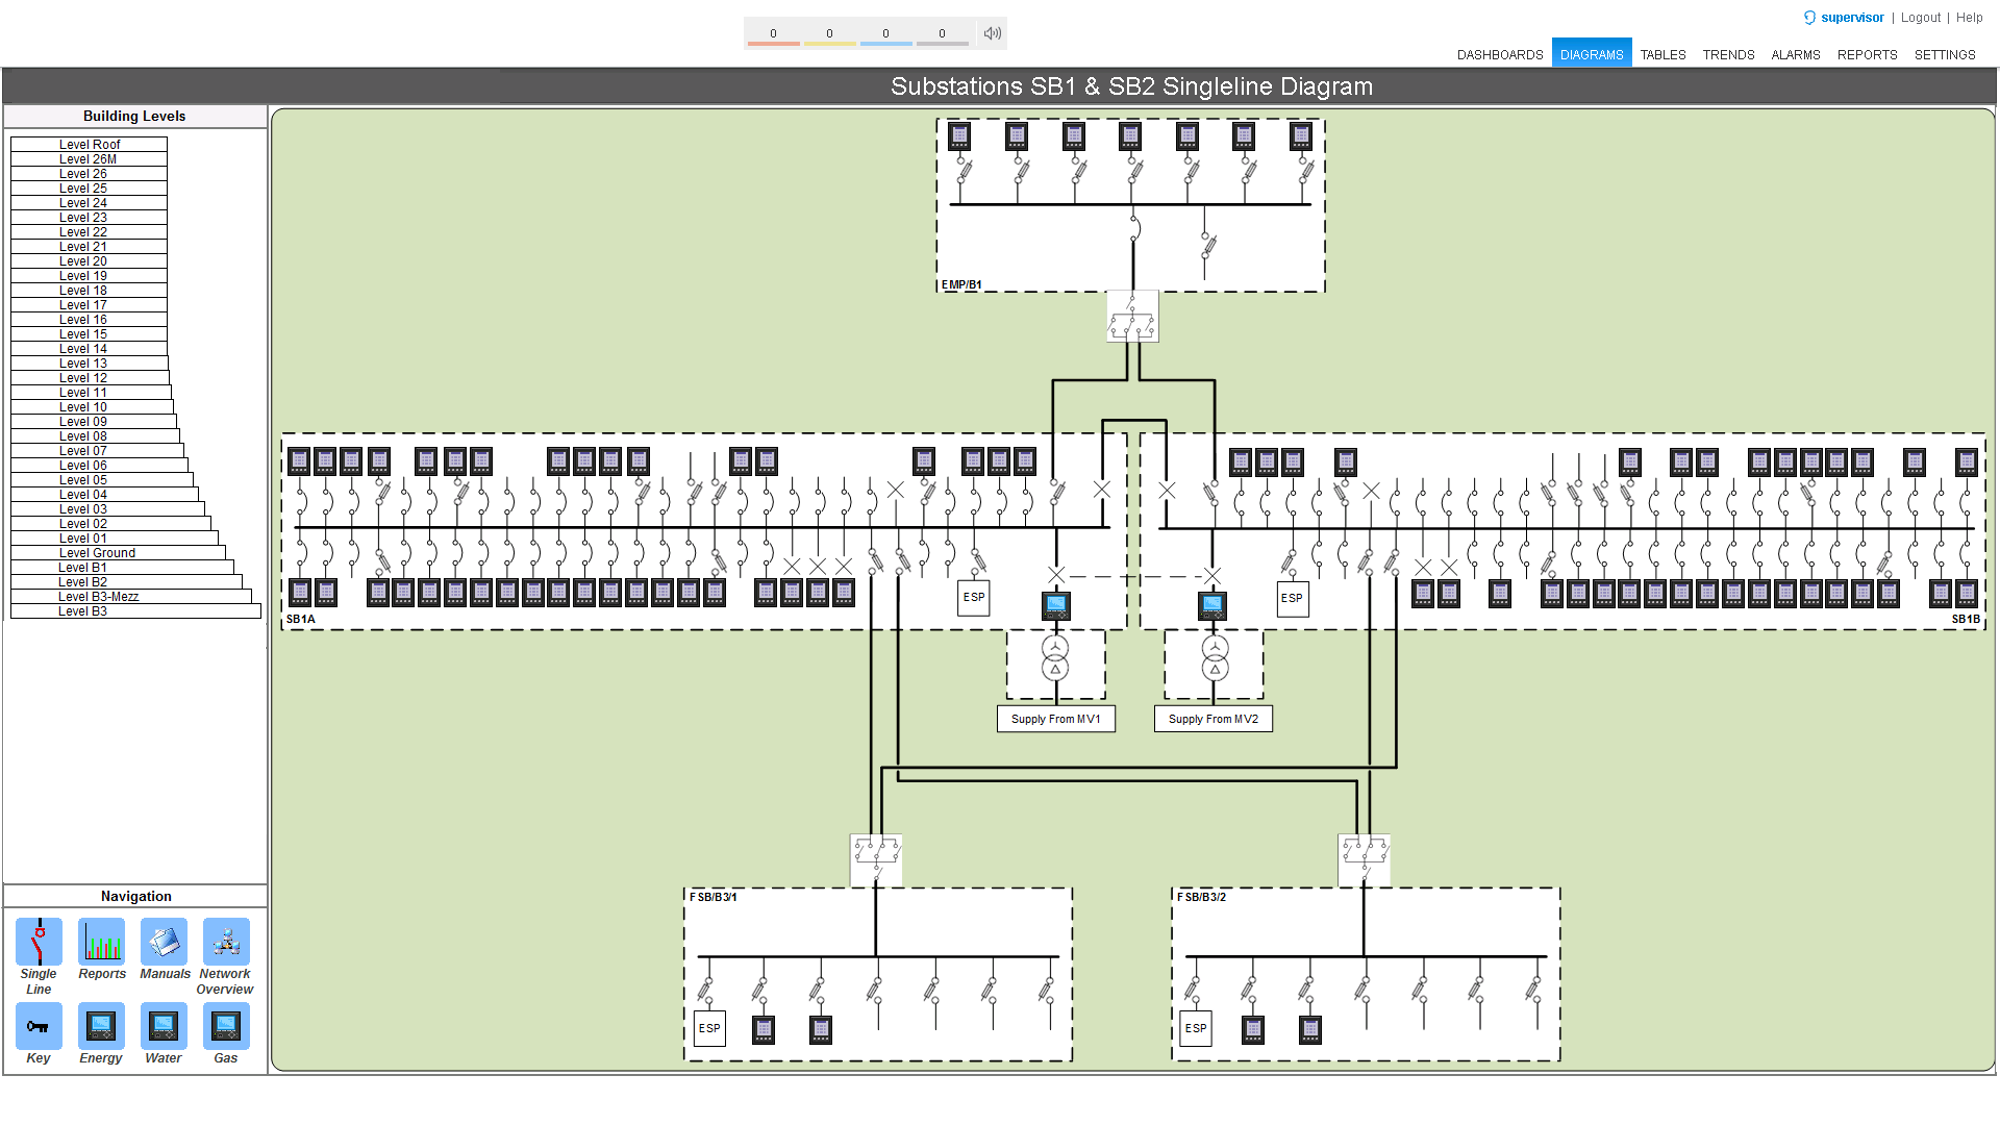Click the Logout link
Viewport: 2000px width, 1125px height.
point(1920,18)
